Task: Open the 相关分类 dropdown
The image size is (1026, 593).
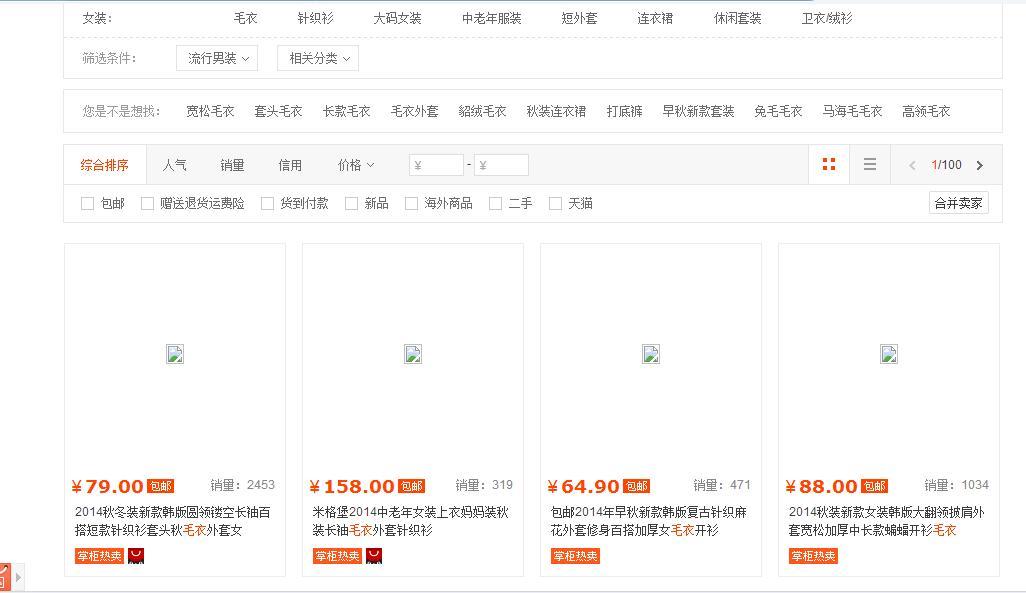Action: click(318, 58)
